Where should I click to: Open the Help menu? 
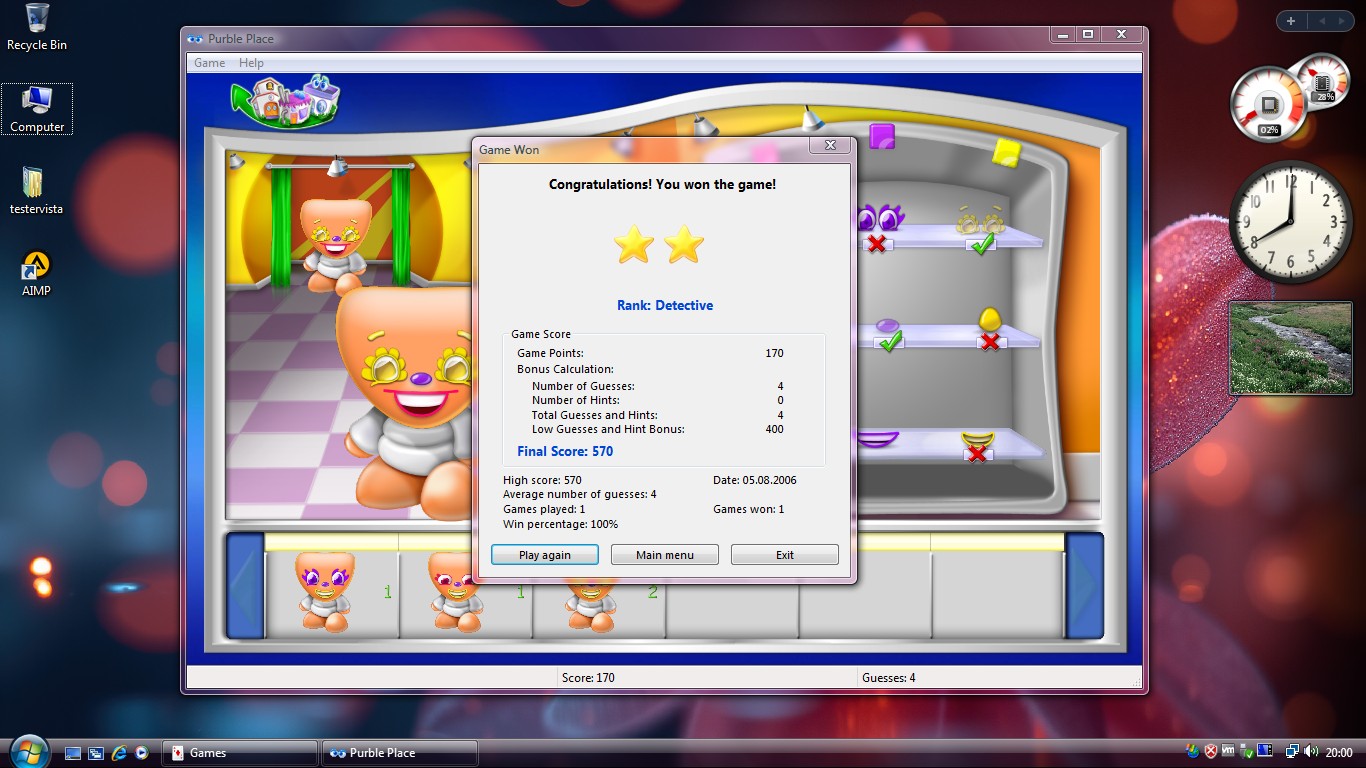point(251,63)
